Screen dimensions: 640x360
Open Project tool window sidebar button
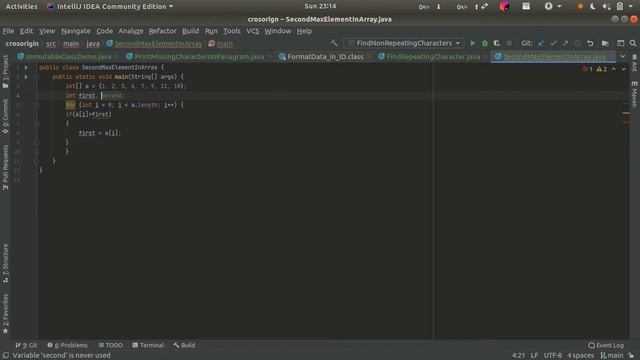5,72
